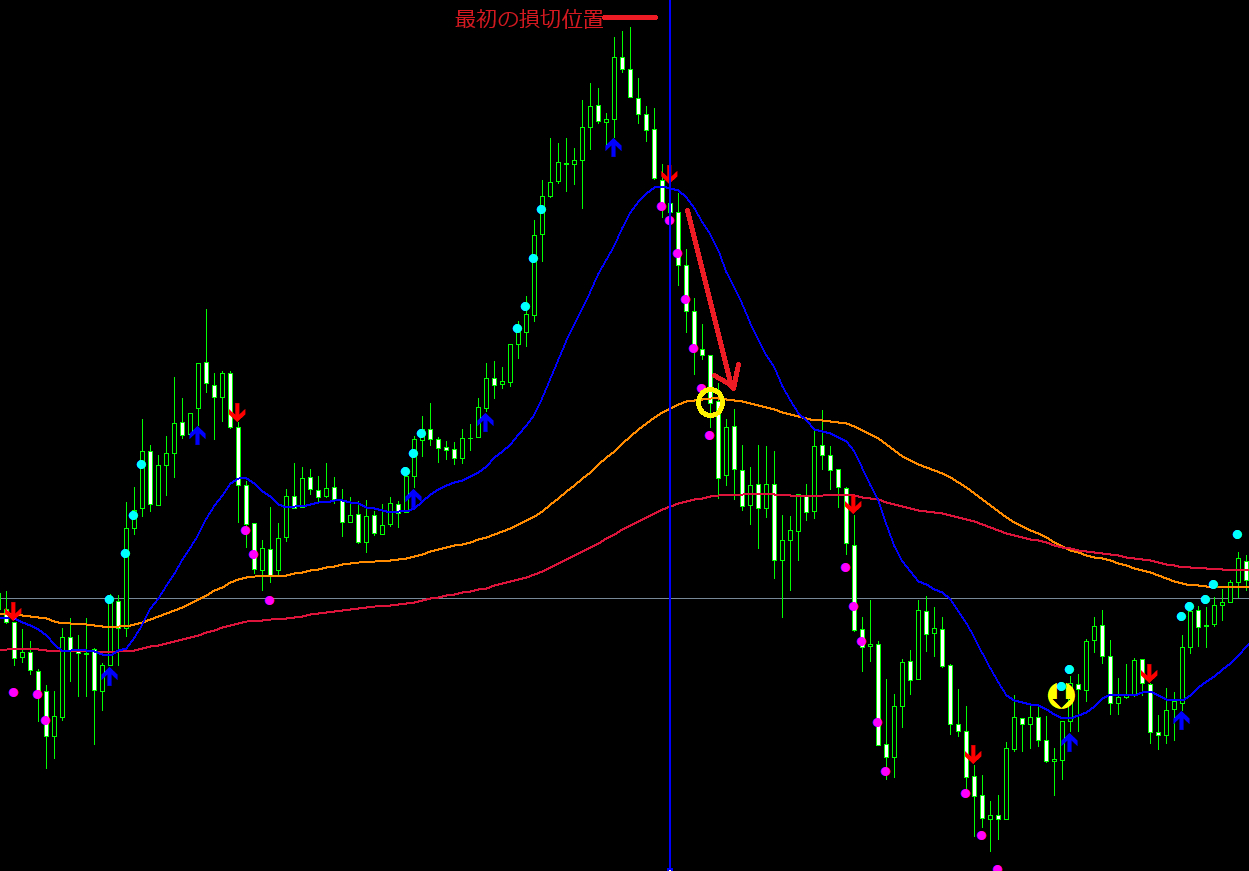The image size is (1249, 871).
Task: Select the red 最初の損切位置 text label
Action: click(529, 19)
